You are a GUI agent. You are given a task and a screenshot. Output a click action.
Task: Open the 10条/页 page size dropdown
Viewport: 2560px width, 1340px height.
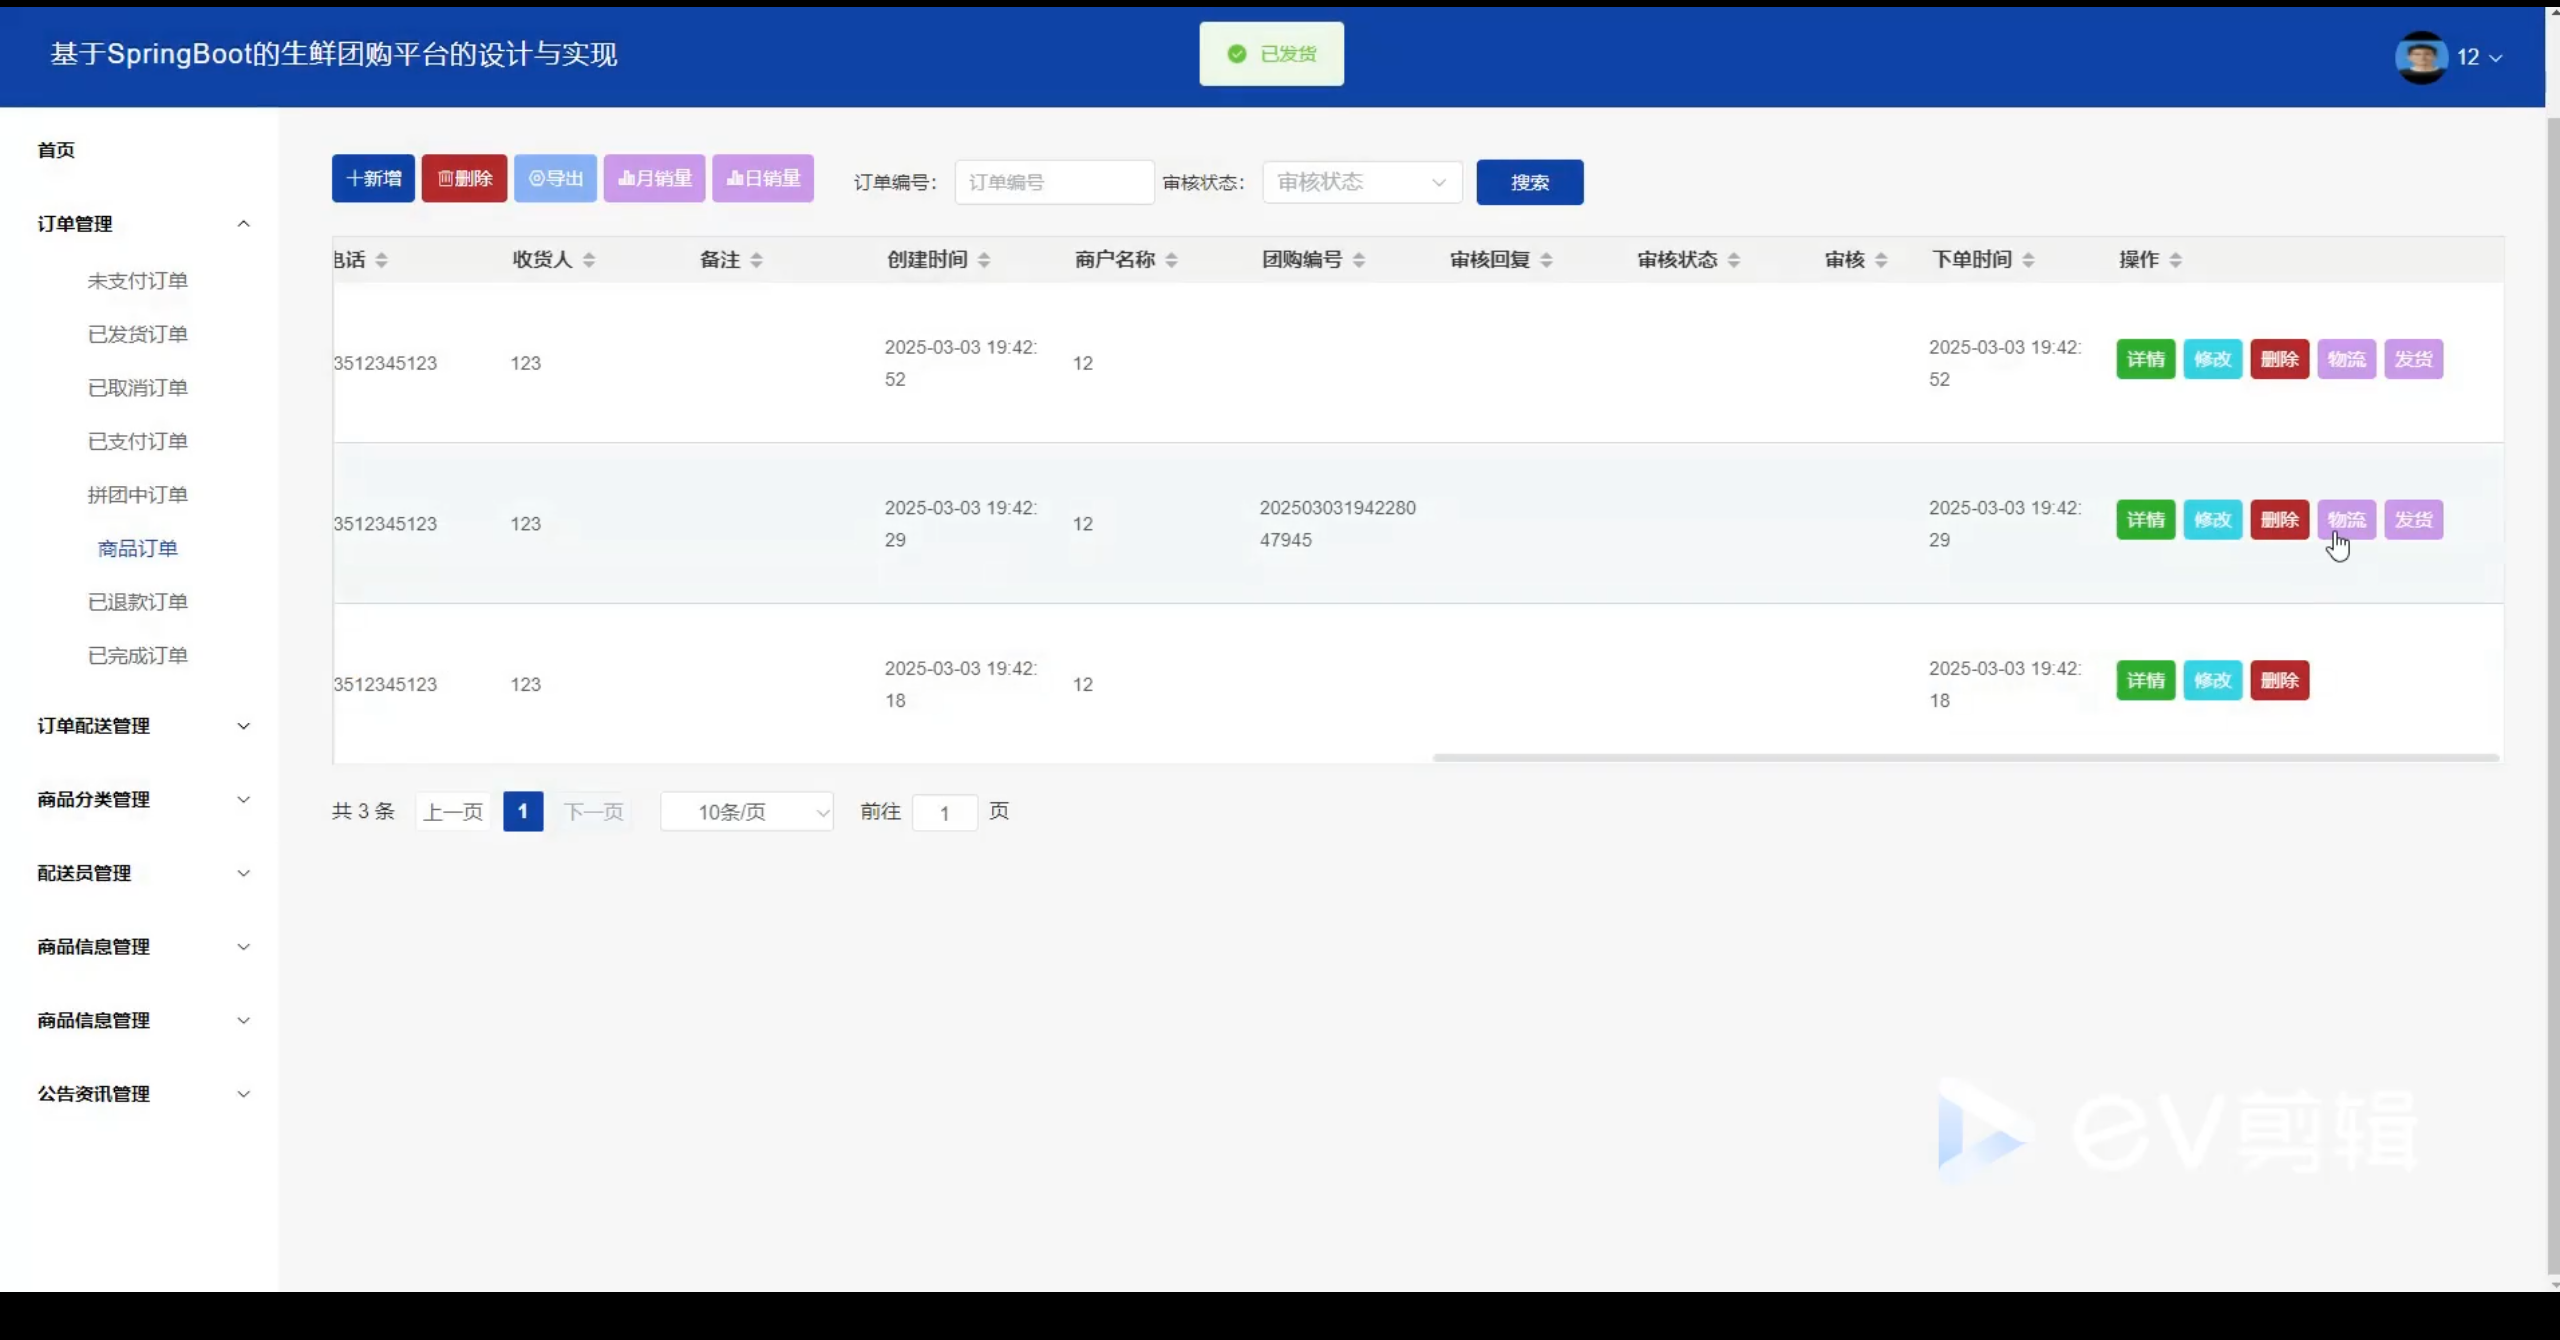coord(747,812)
